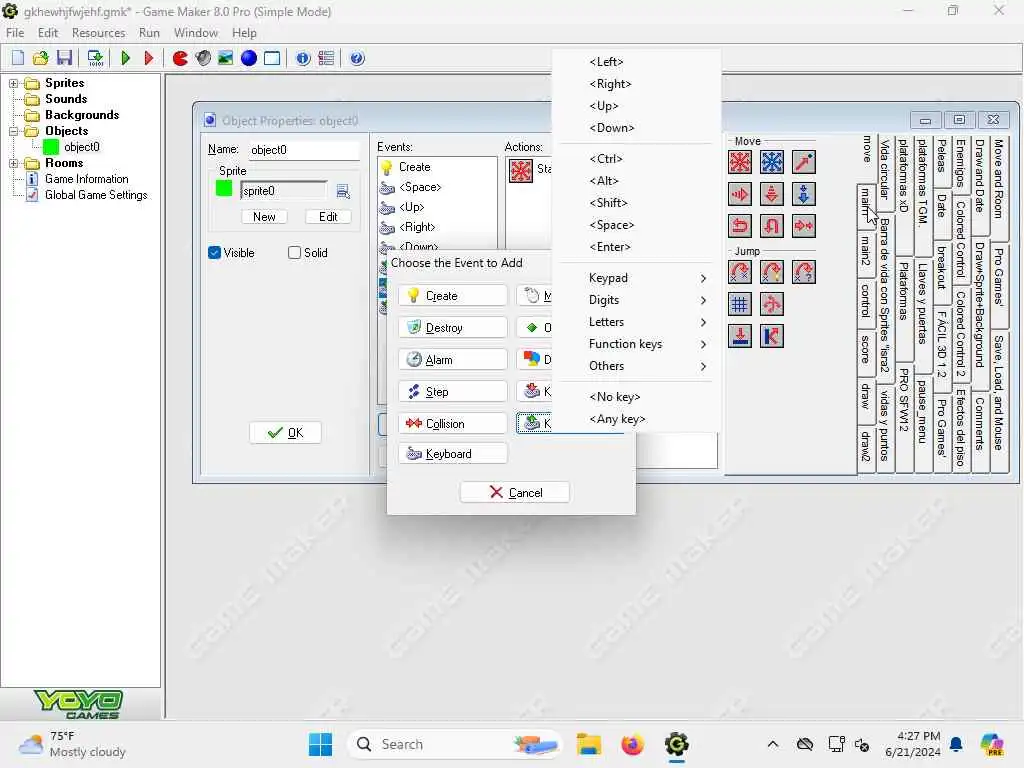The width and height of the screenshot is (1024, 768).
Task: Open help with the question mark icon
Action: [x=357, y=58]
